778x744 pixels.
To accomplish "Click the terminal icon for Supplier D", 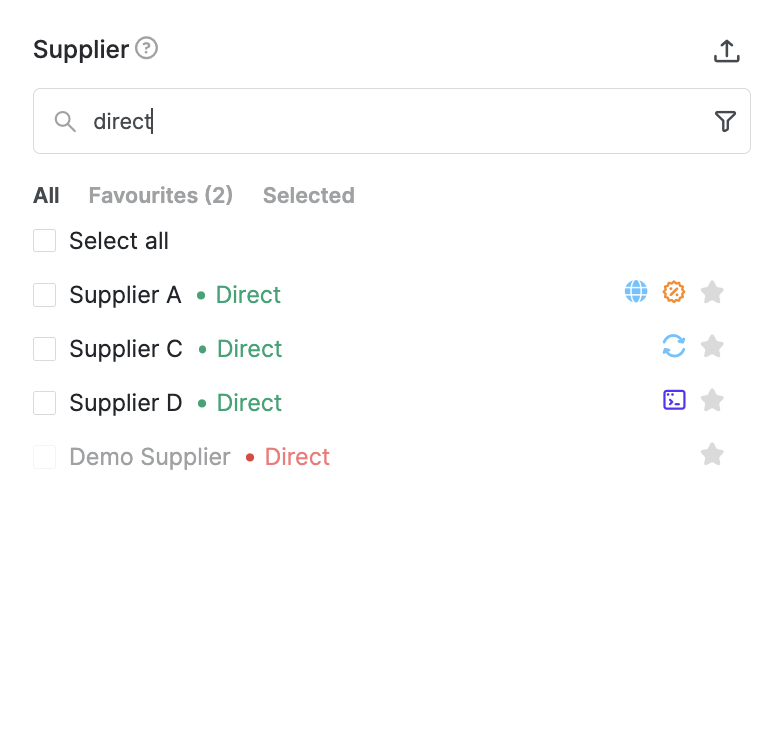I will tap(674, 400).
